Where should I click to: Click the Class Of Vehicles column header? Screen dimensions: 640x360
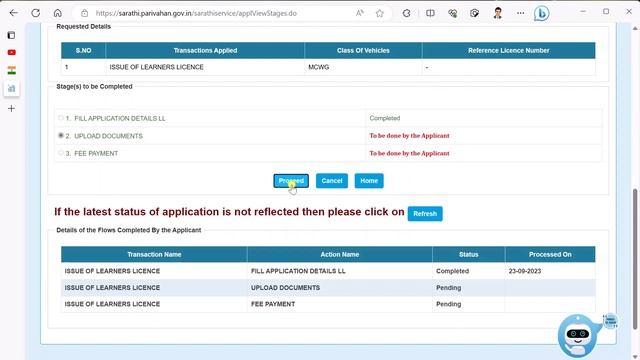click(x=363, y=51)
